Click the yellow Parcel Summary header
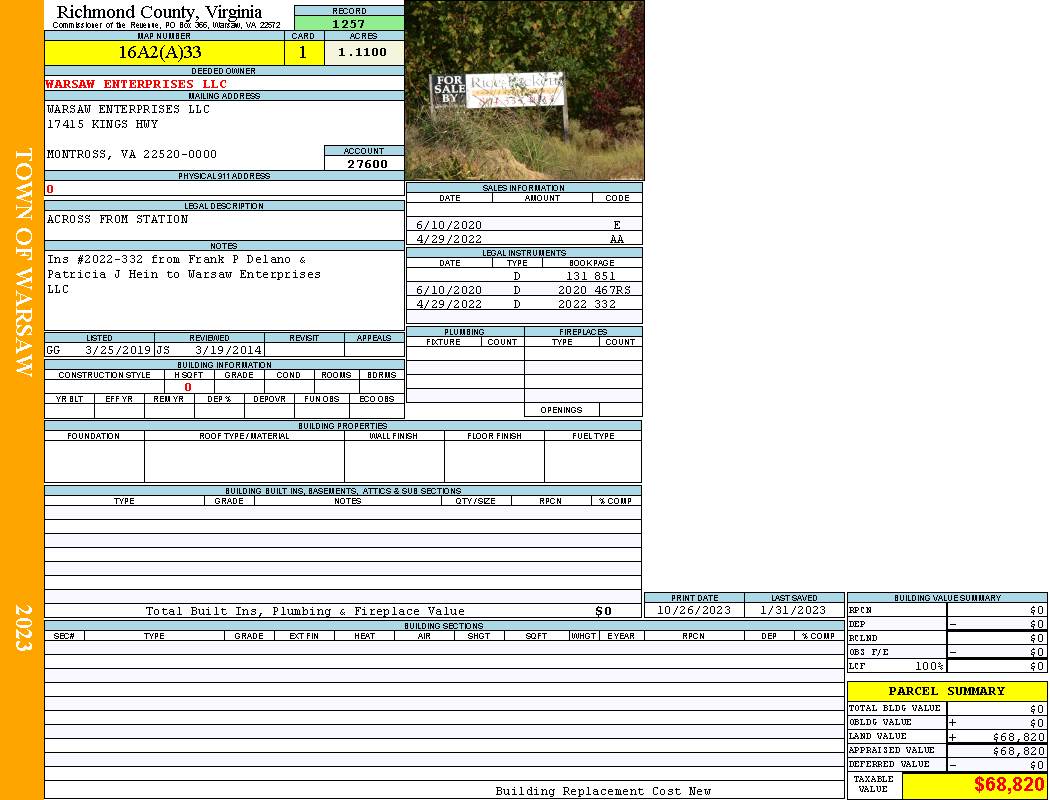The image size is (1050, 800). coord(946,691)
